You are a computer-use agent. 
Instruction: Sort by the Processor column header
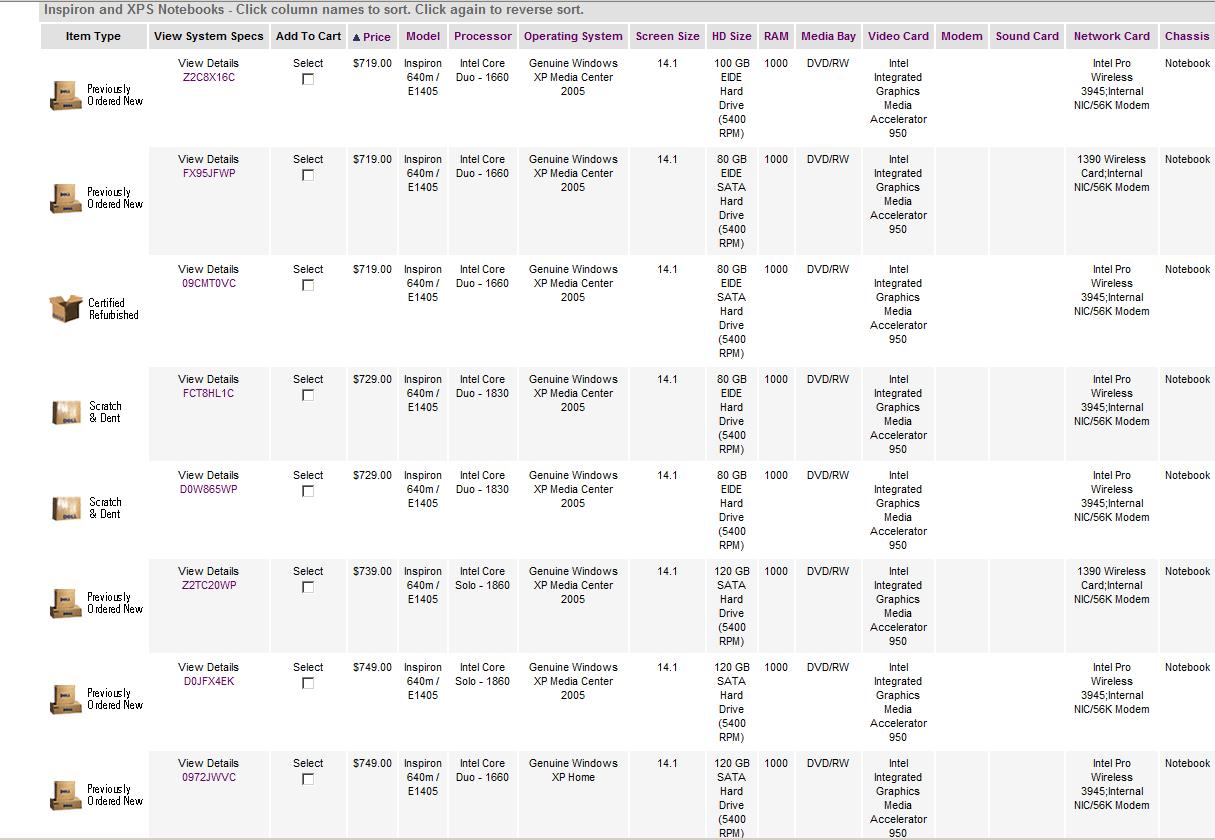(483, 36)
